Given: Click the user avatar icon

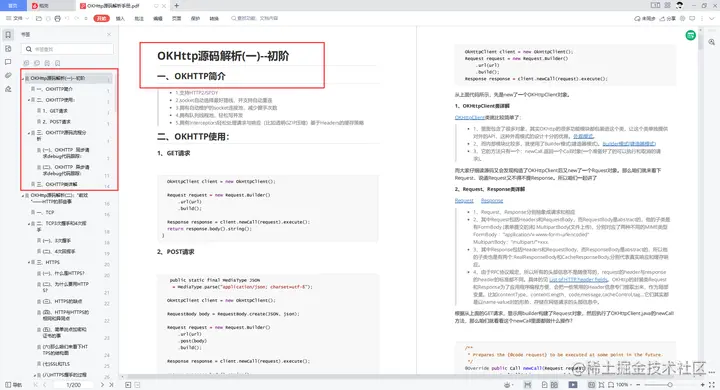Looking at the screenshot, I should 680,6.
